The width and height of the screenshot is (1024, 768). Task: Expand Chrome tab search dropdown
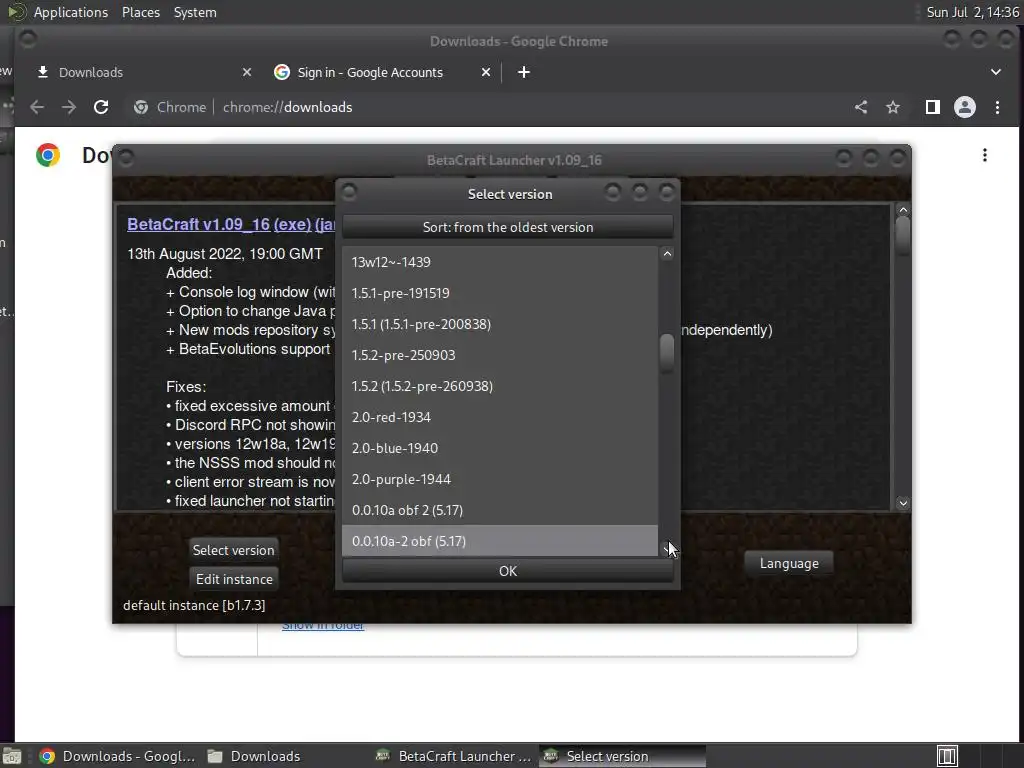click(996, 72)
